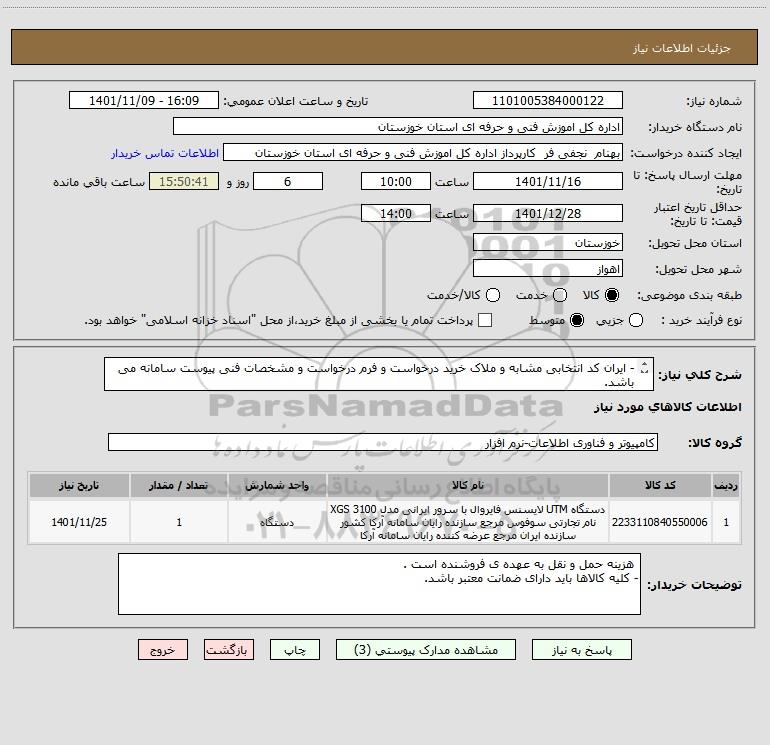Screen dimensions: 770x745
Task: Click the گروه کالا field
Action: (383, 442)
